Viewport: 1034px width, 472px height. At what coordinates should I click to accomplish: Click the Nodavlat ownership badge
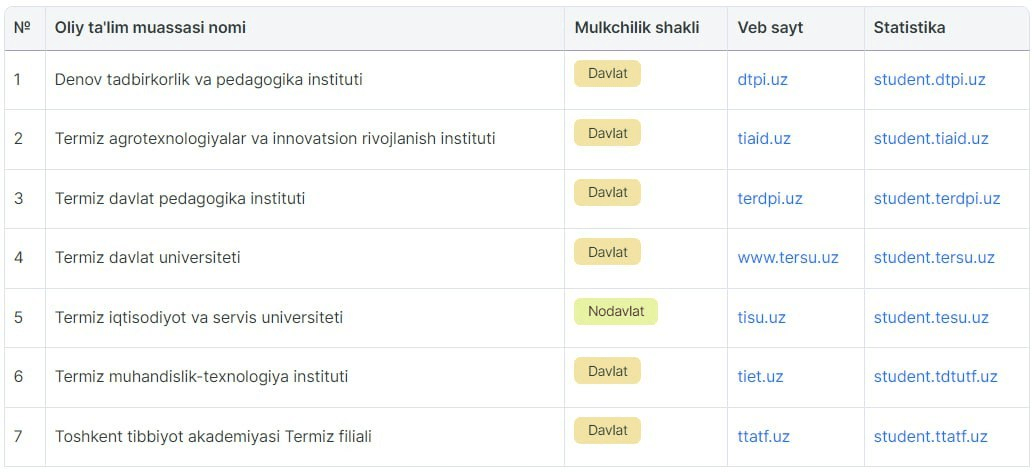click(x=615, y=311)
